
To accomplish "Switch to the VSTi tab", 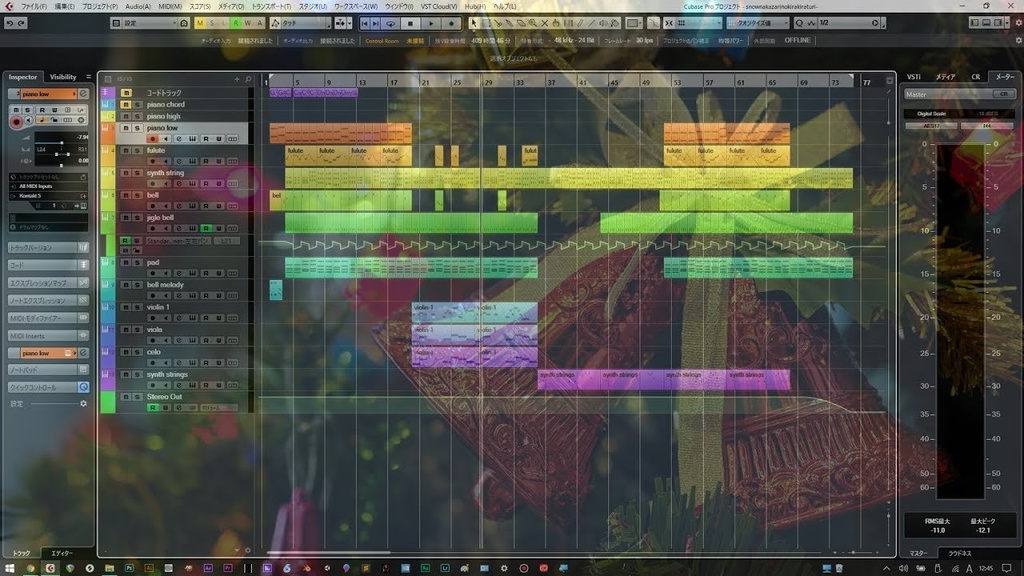I will click(914, 77).
